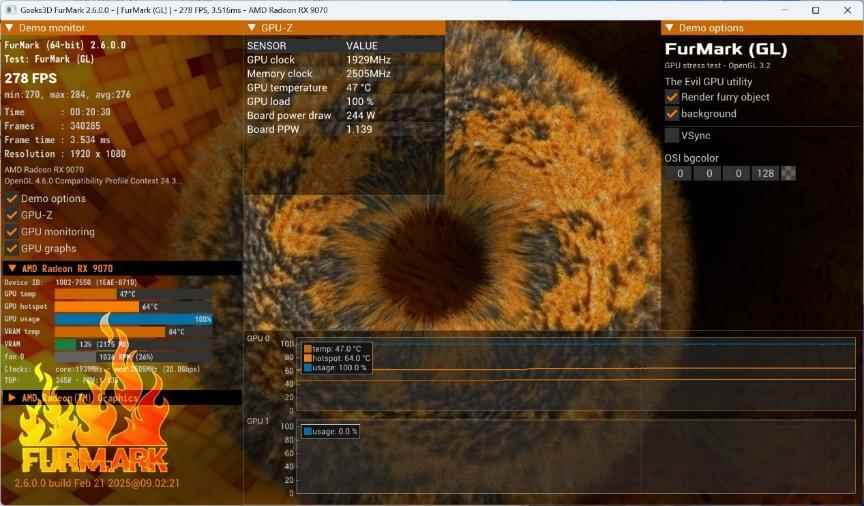Click the GPU 0 graph label
The width and height of the screenshot is (864, 506).
click(x=258, y=338)
